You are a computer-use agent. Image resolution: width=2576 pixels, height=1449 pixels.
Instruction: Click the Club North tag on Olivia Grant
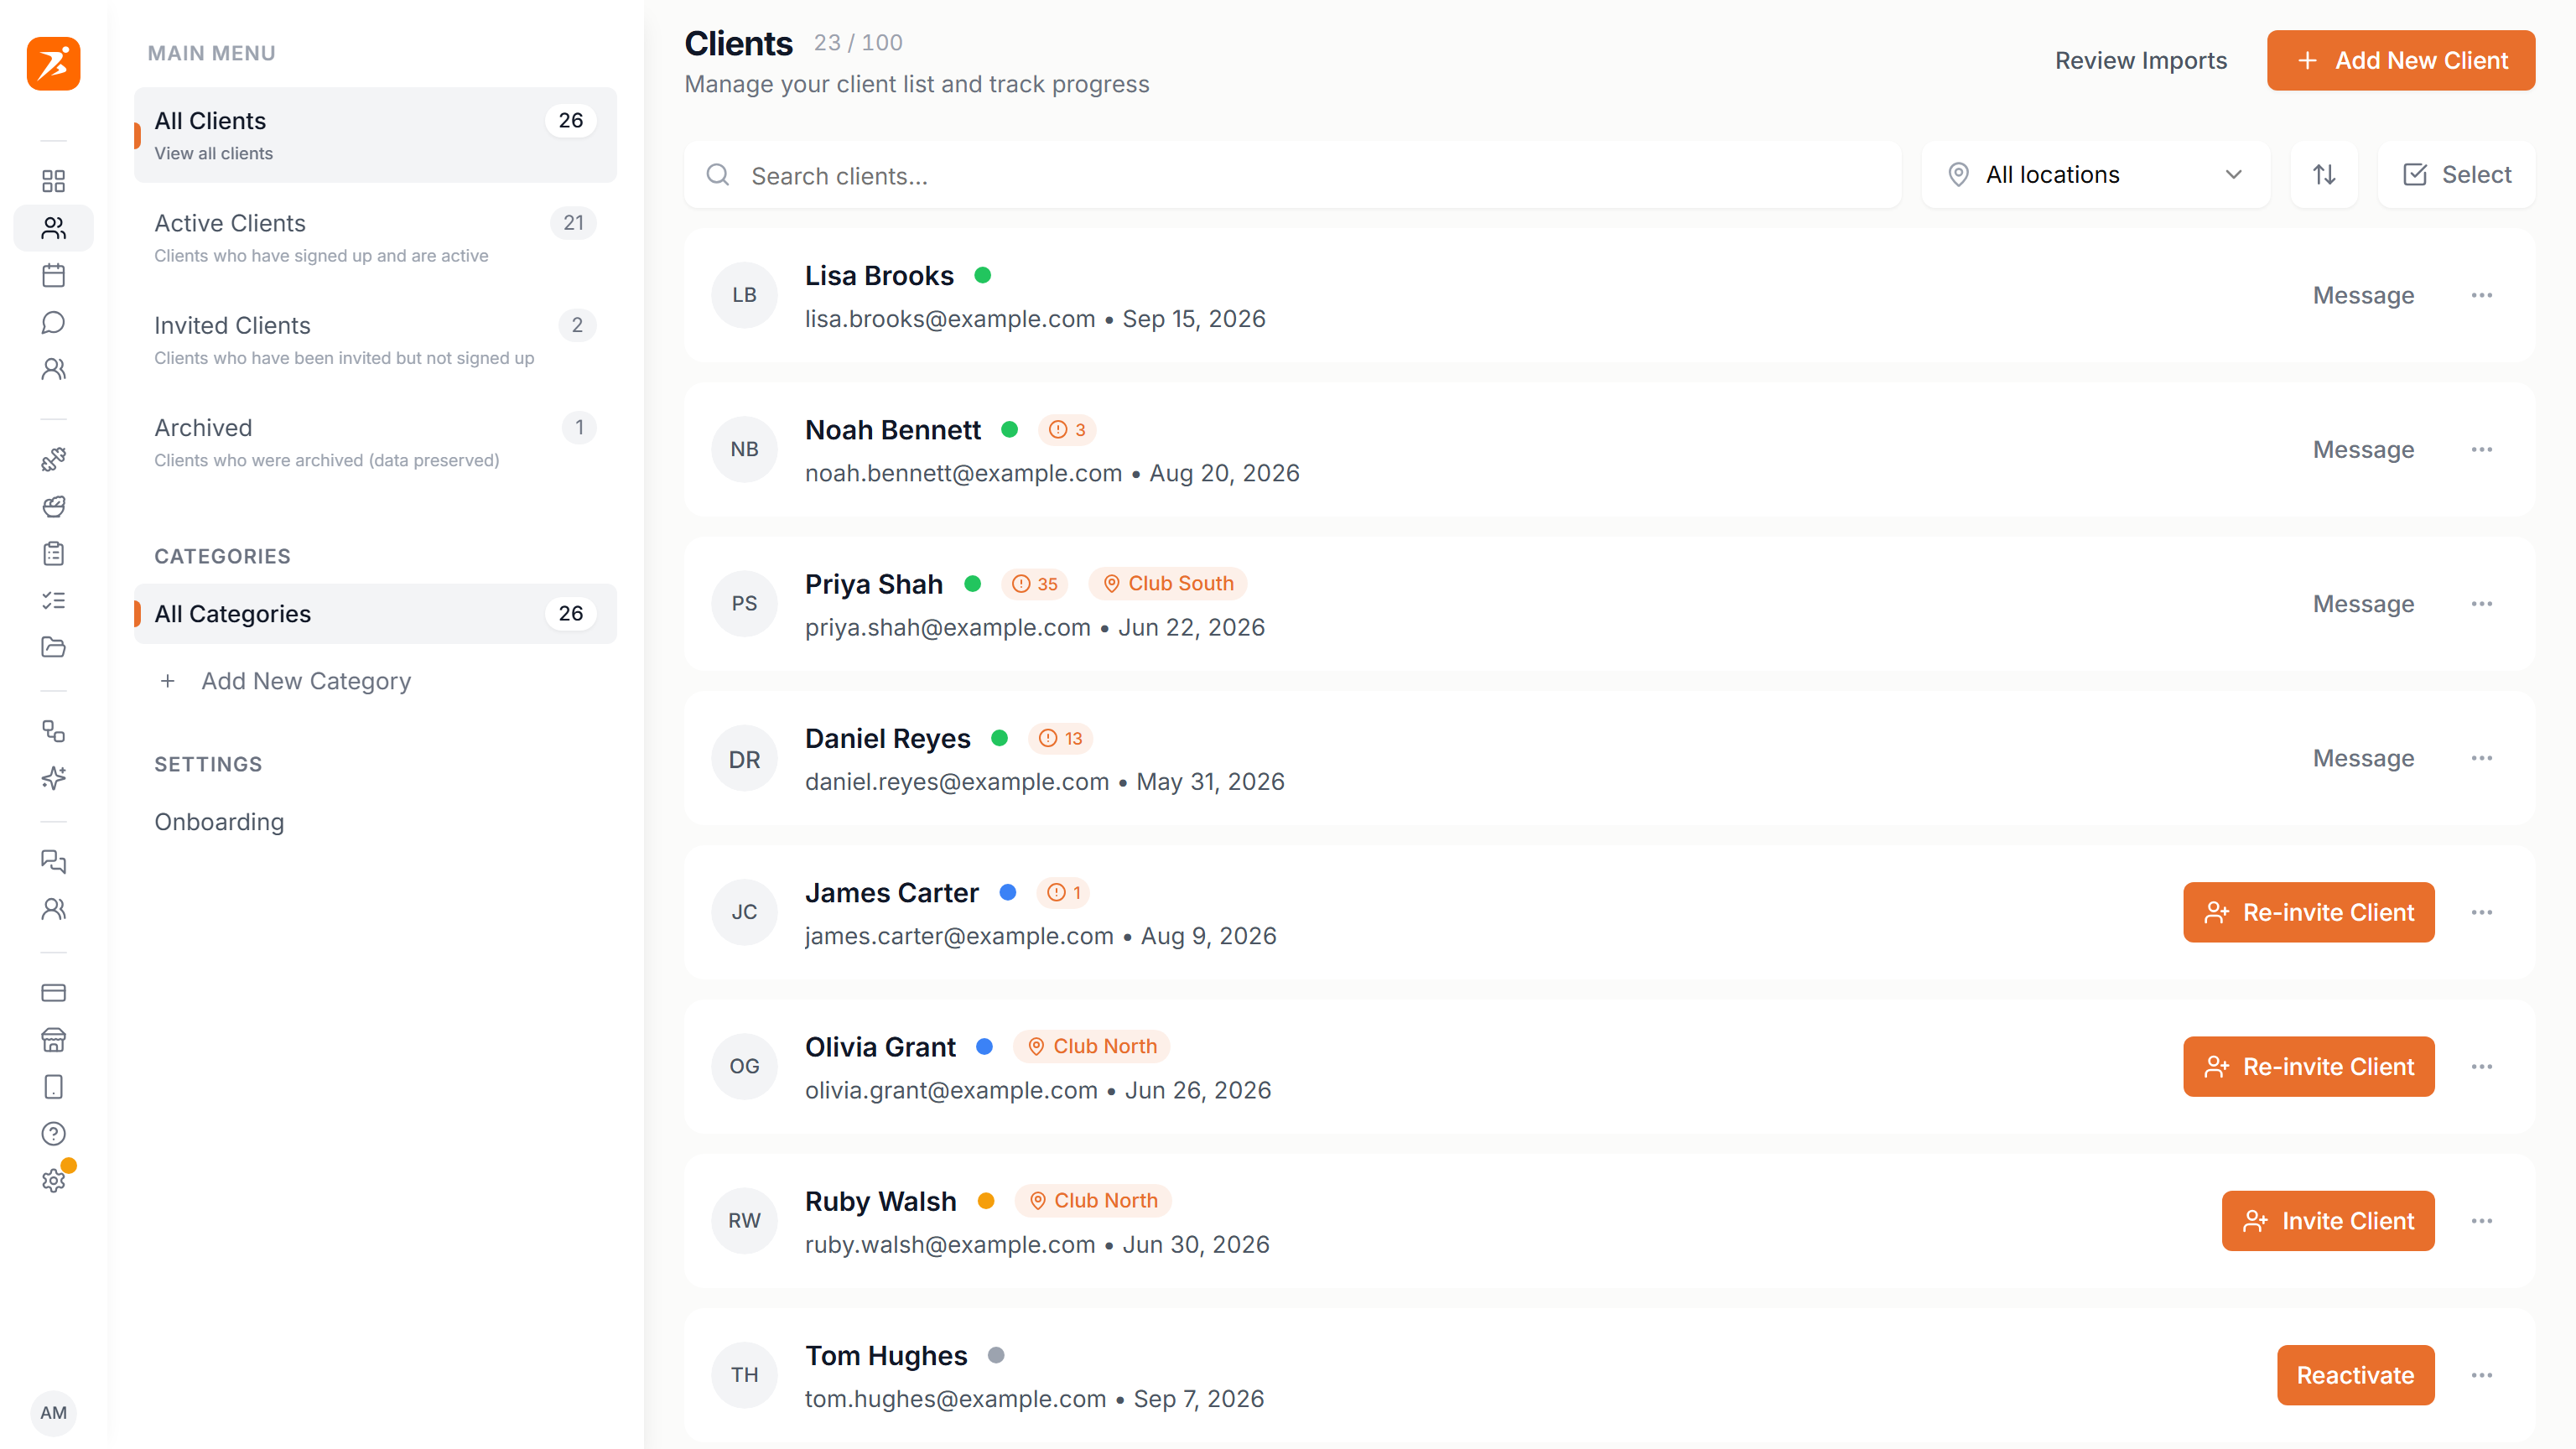(1091, 1046)
